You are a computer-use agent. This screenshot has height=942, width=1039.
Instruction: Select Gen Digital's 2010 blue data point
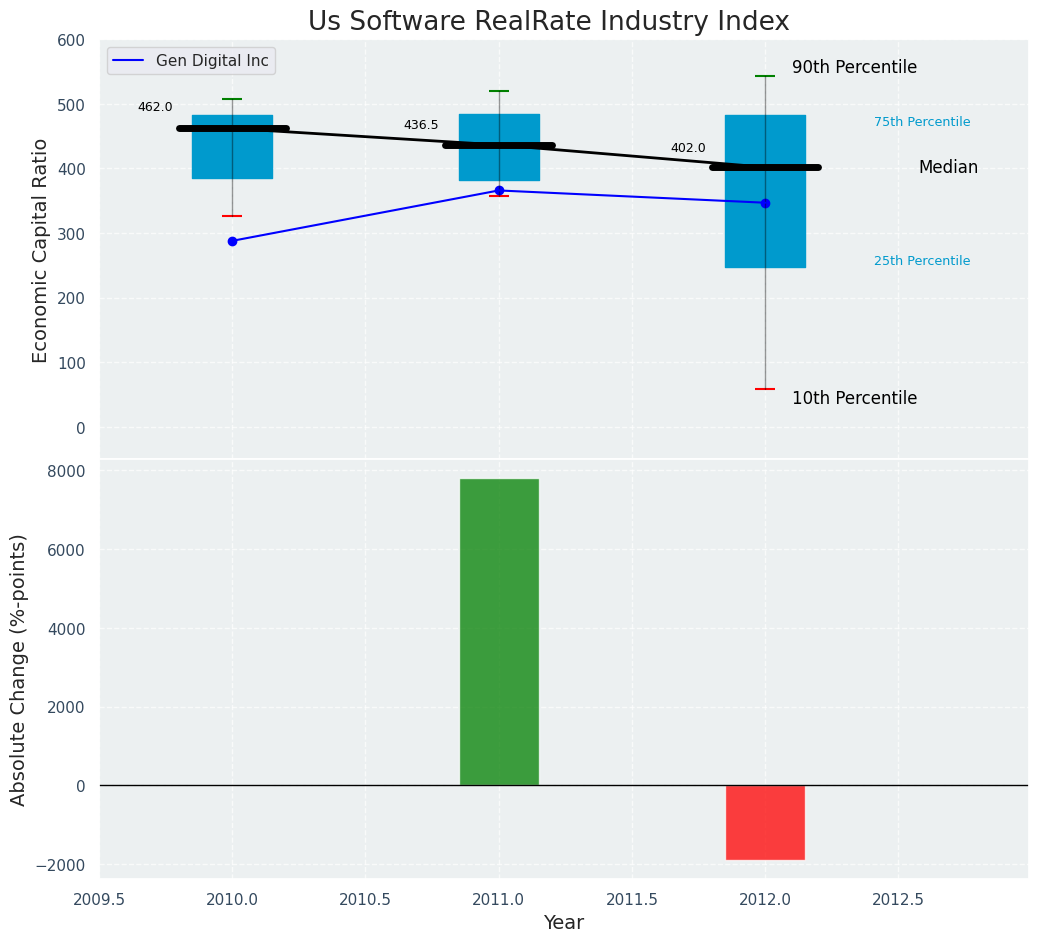coord(232,241)
